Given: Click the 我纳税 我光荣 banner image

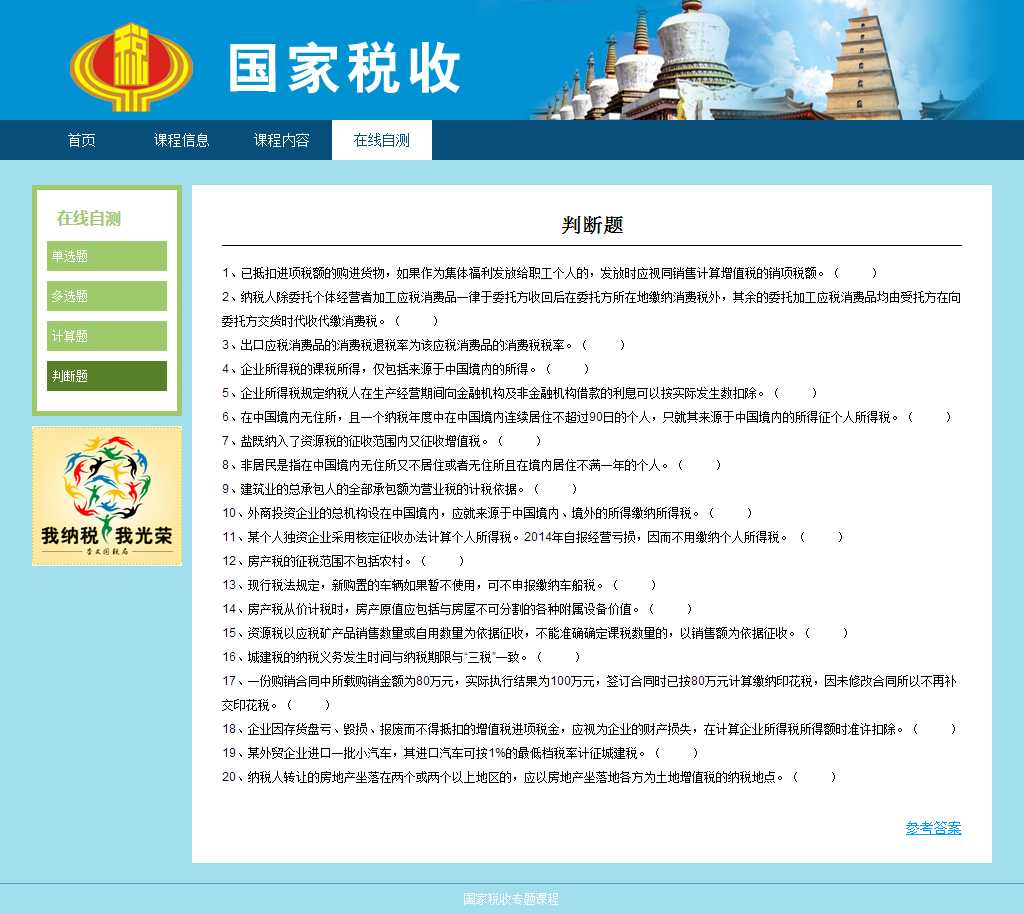Looking at the screenshot, I should pyautogui.click(x=107, y=496).
